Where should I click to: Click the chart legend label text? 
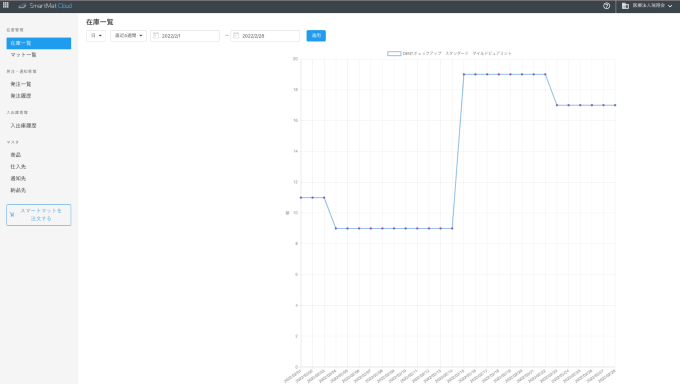click(457, 53)
